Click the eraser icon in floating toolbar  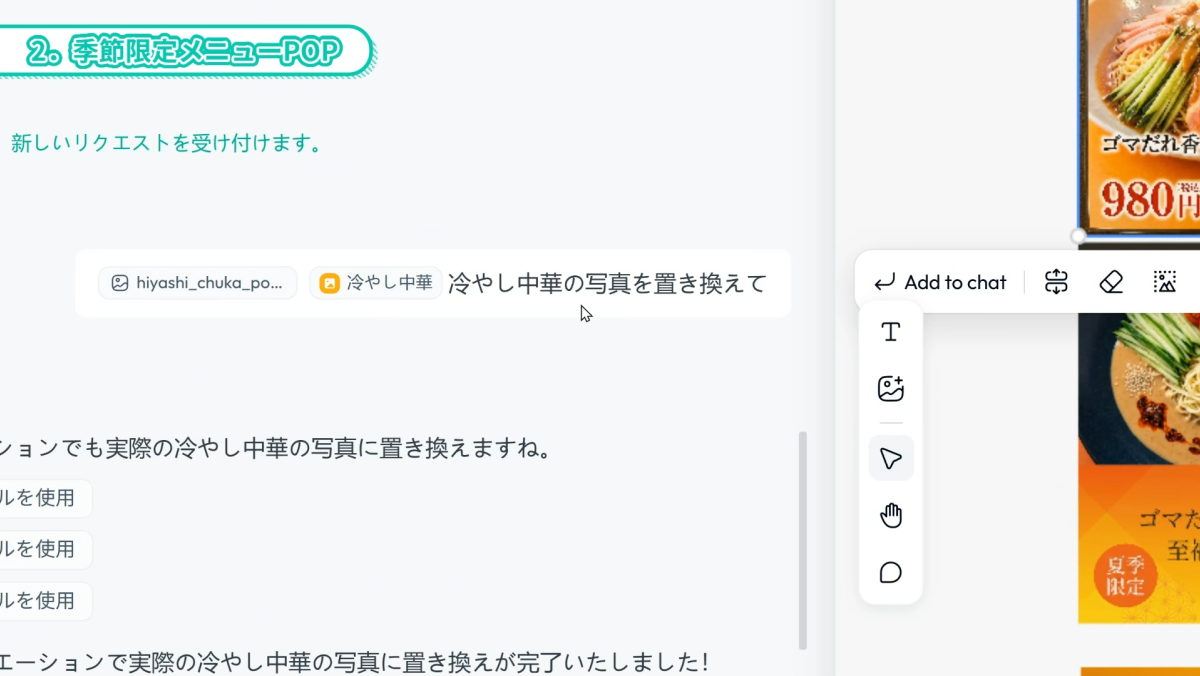(x=1111, y=283)
